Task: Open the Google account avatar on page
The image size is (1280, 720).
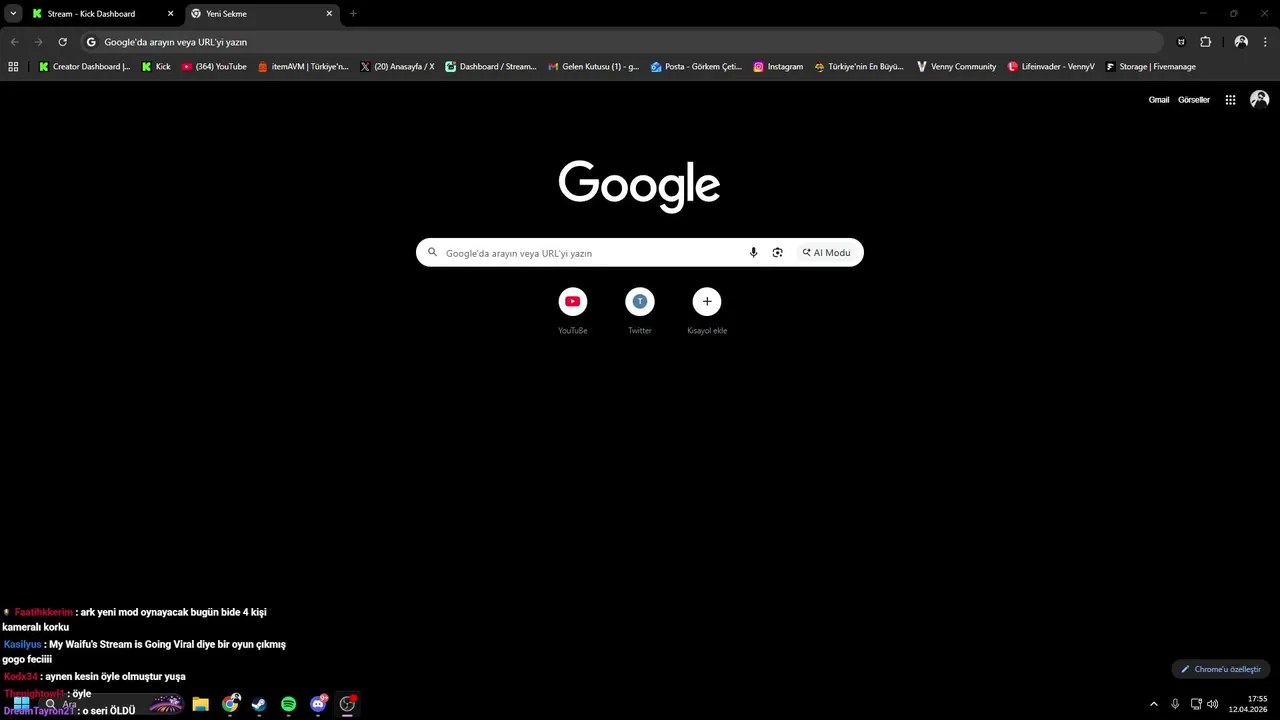Action: point(1260,99)
